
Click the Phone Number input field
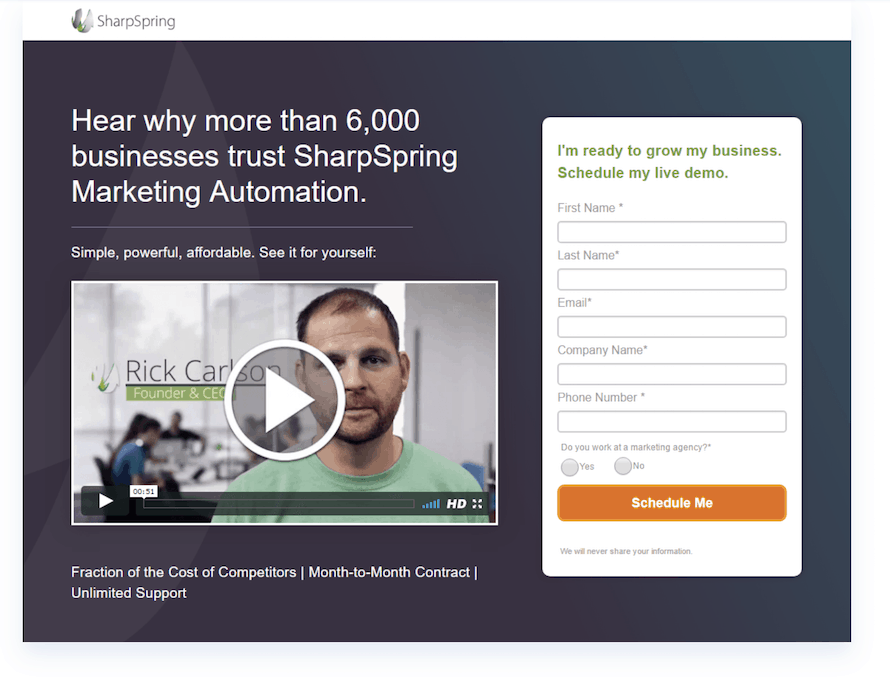[x=671, y=422]
